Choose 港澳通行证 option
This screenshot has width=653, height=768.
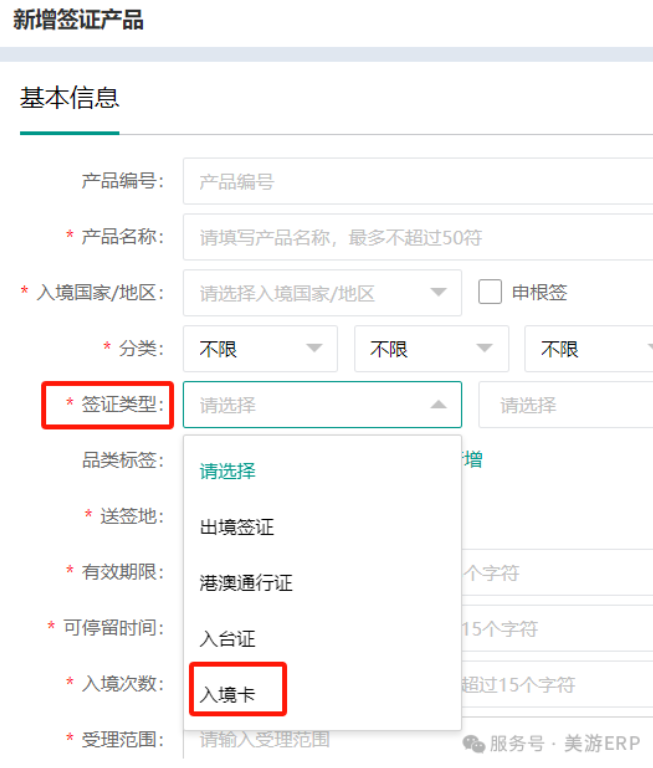pos(246,583)
